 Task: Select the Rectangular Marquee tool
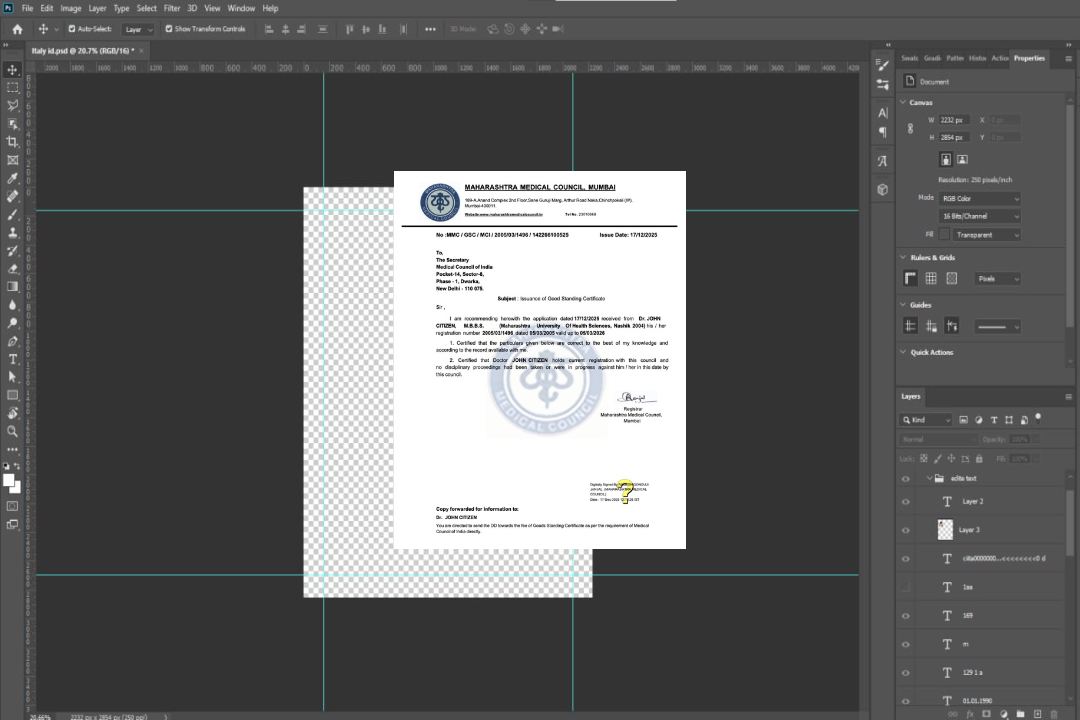tap(12, 88)
